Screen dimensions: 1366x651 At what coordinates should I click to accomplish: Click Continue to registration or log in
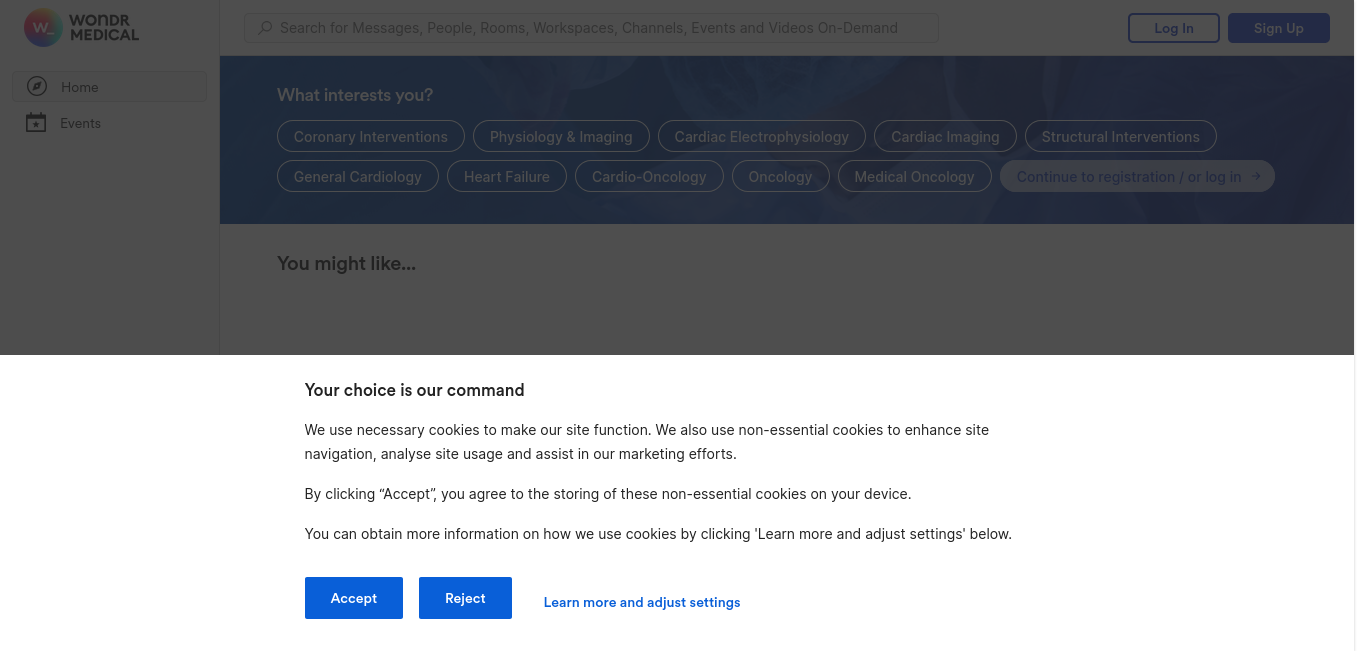tap(1138, 176)
